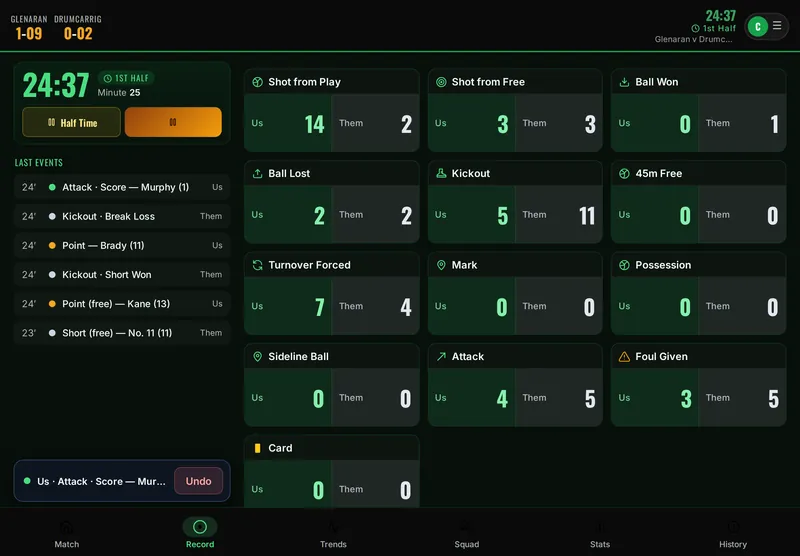Image resolution: width=800 pixels, height=556 pixels.
Task: Select the 'Point — Brady (11)' event
Action: point(122,245)
